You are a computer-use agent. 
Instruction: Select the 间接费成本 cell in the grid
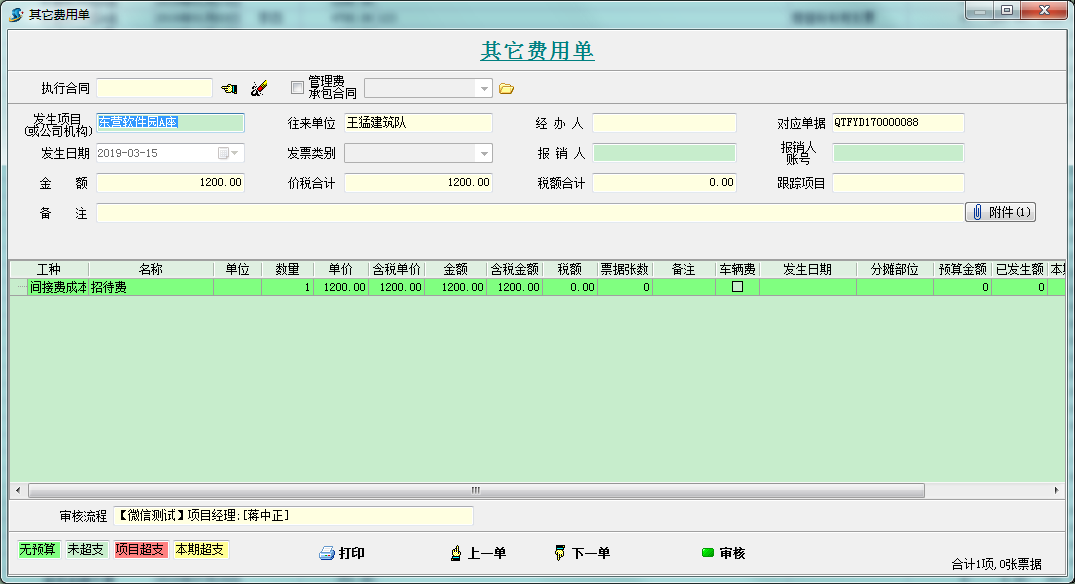[x=58, y=287]
